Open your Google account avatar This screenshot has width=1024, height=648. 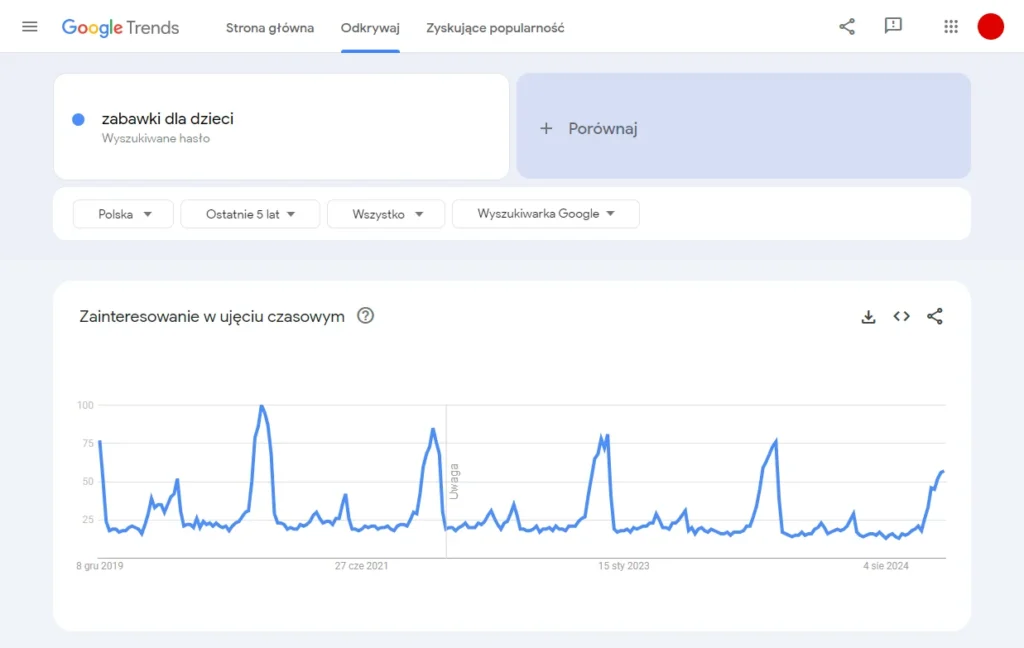coord(990,27)
